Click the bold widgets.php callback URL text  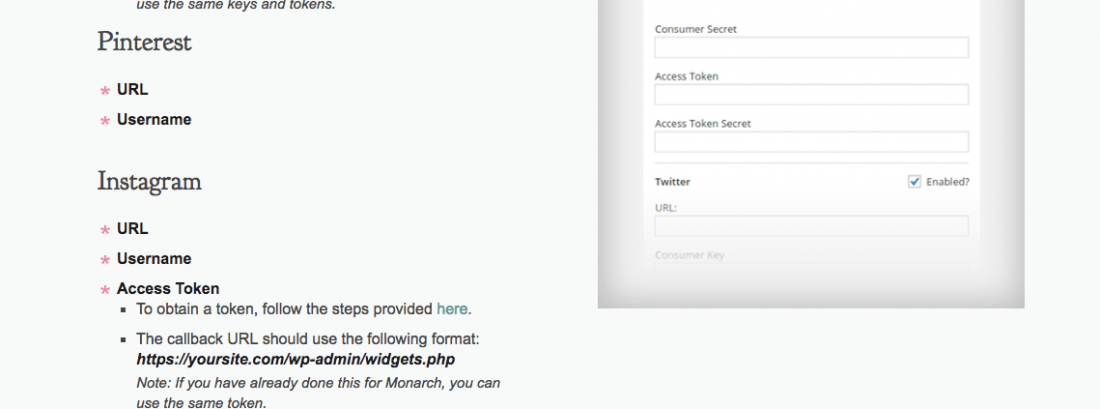coord(295,360)
